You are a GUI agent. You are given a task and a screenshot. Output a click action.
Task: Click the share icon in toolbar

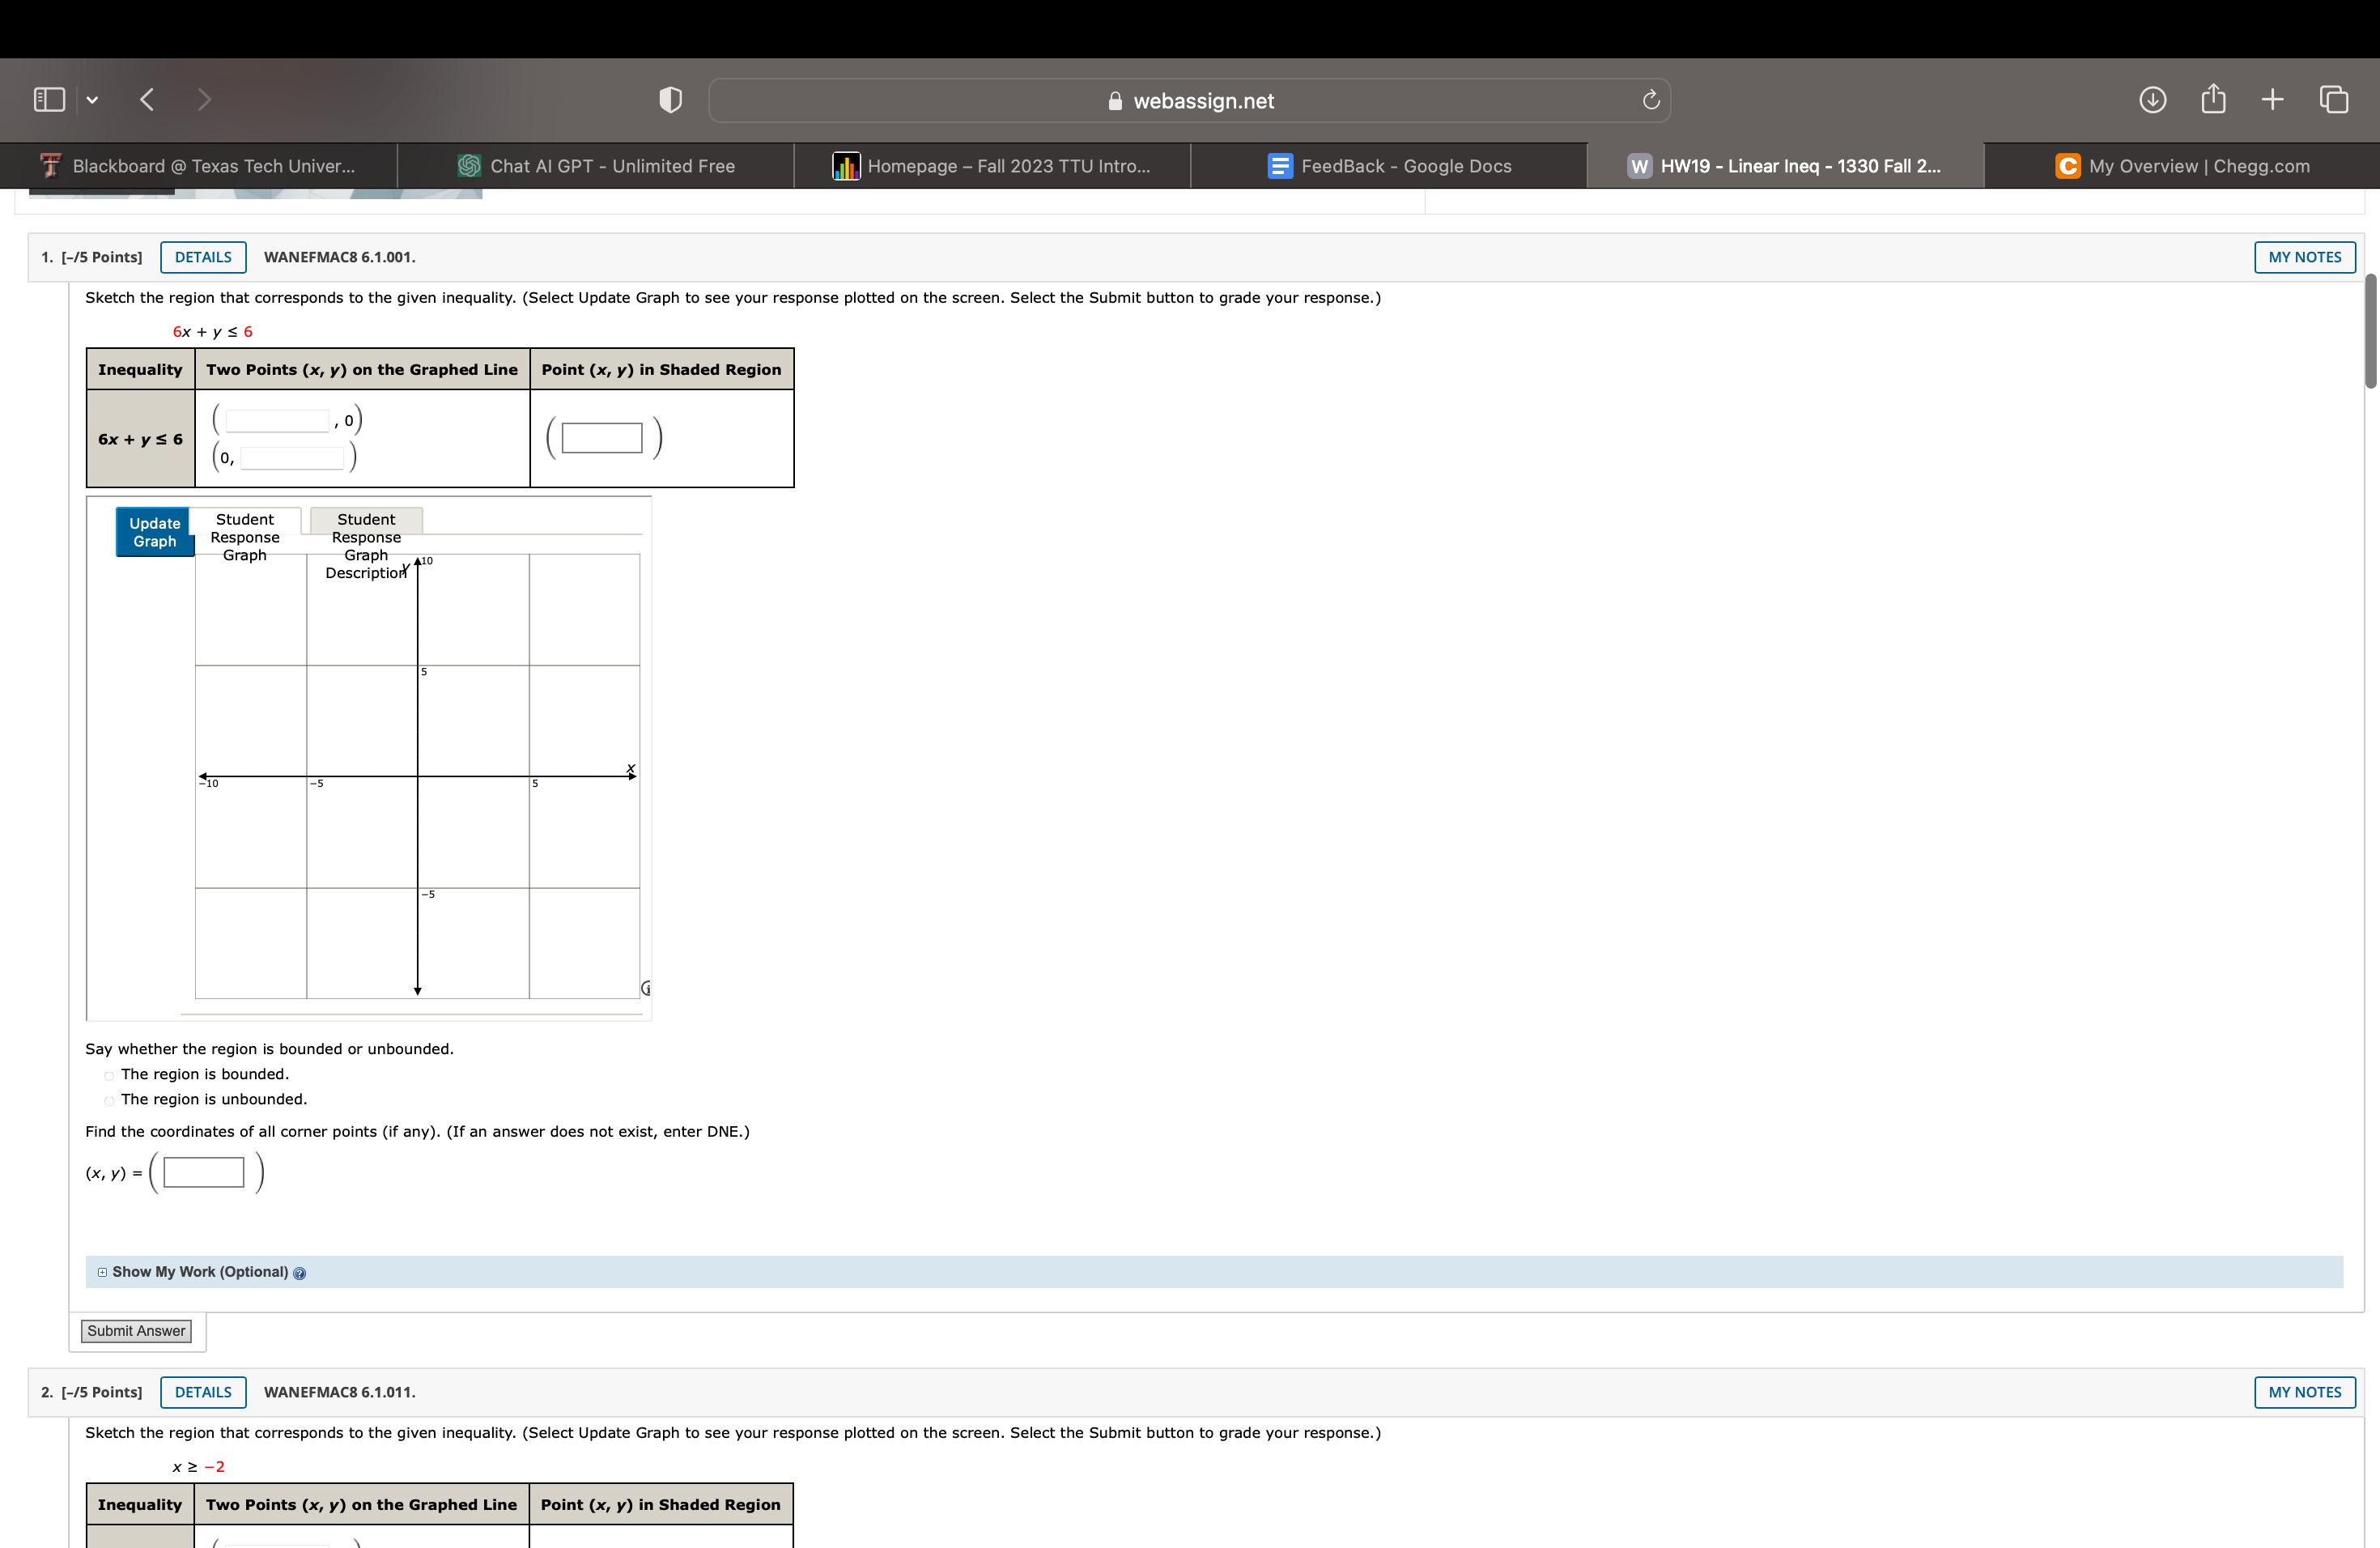click(x=2213, y=100)
